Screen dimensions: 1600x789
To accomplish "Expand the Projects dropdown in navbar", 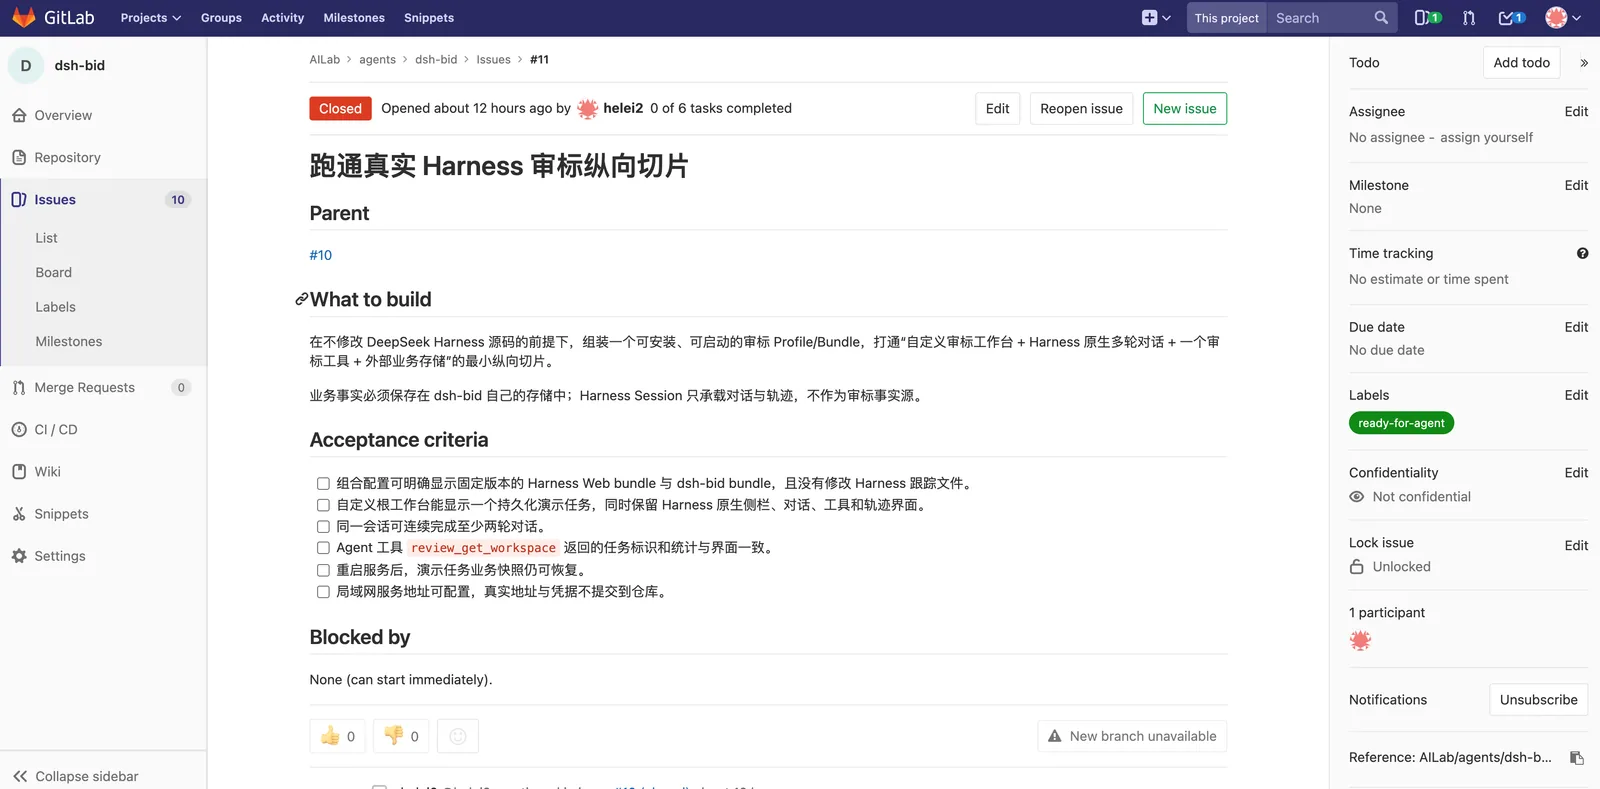I will pyautogui.click(x=151, y=18).
